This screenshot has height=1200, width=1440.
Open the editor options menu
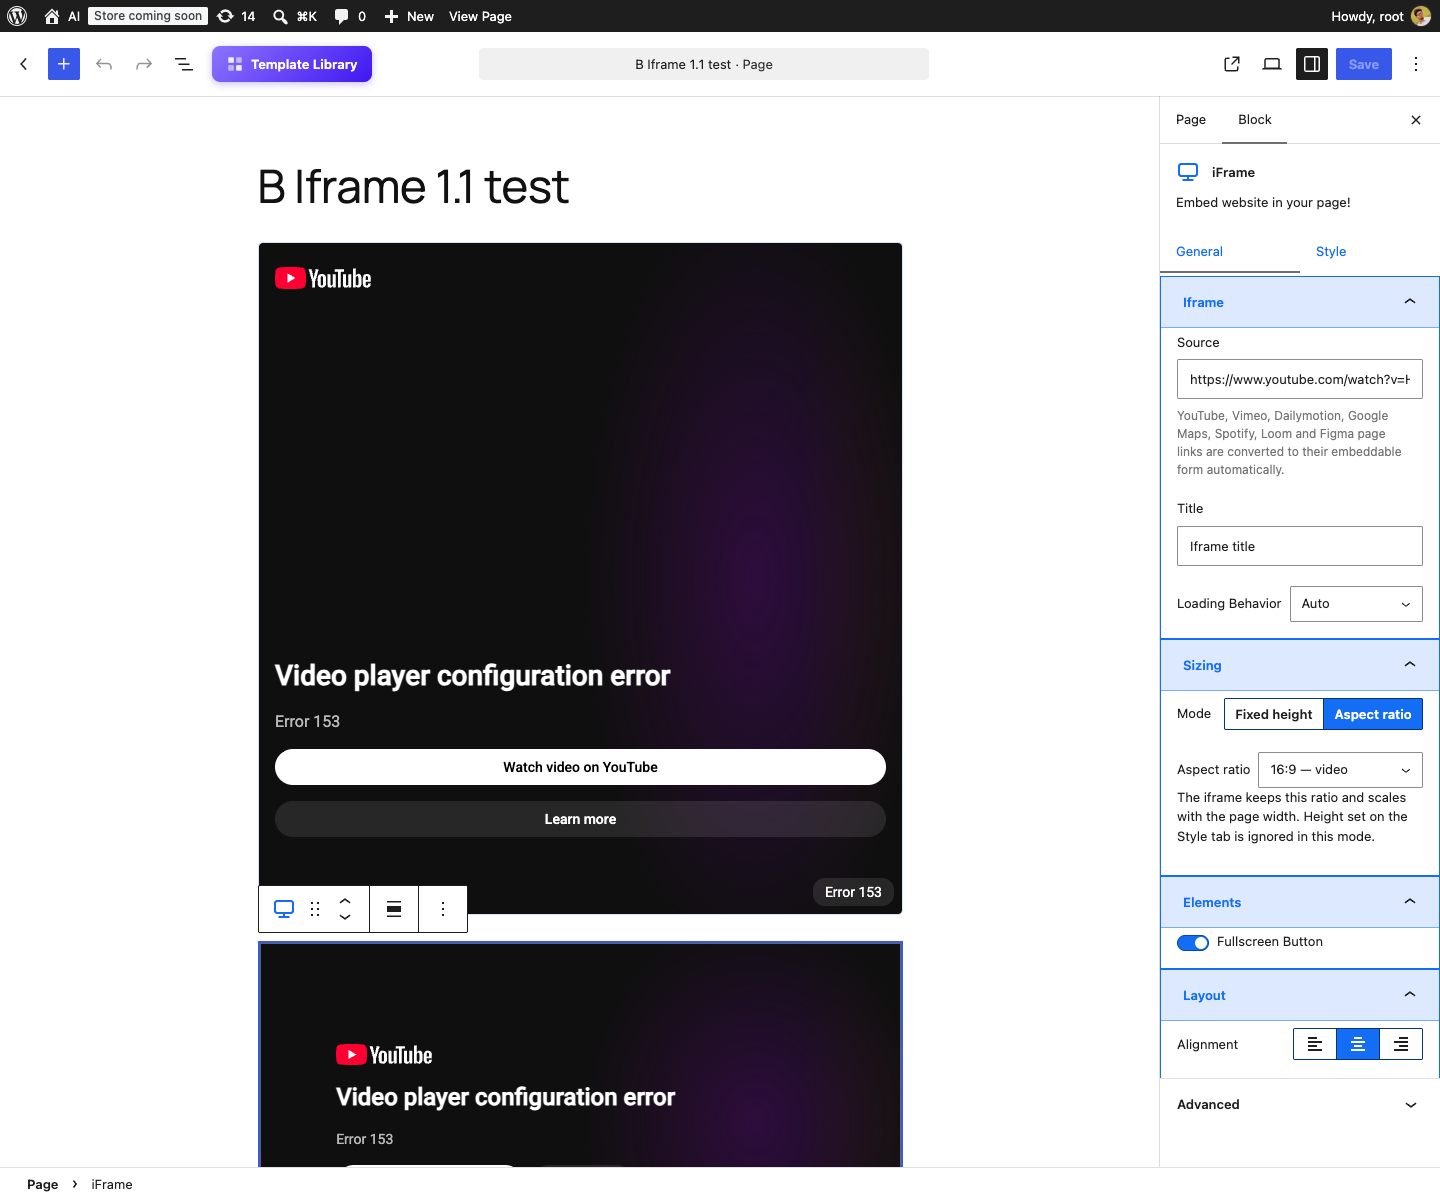point(1416,64)
